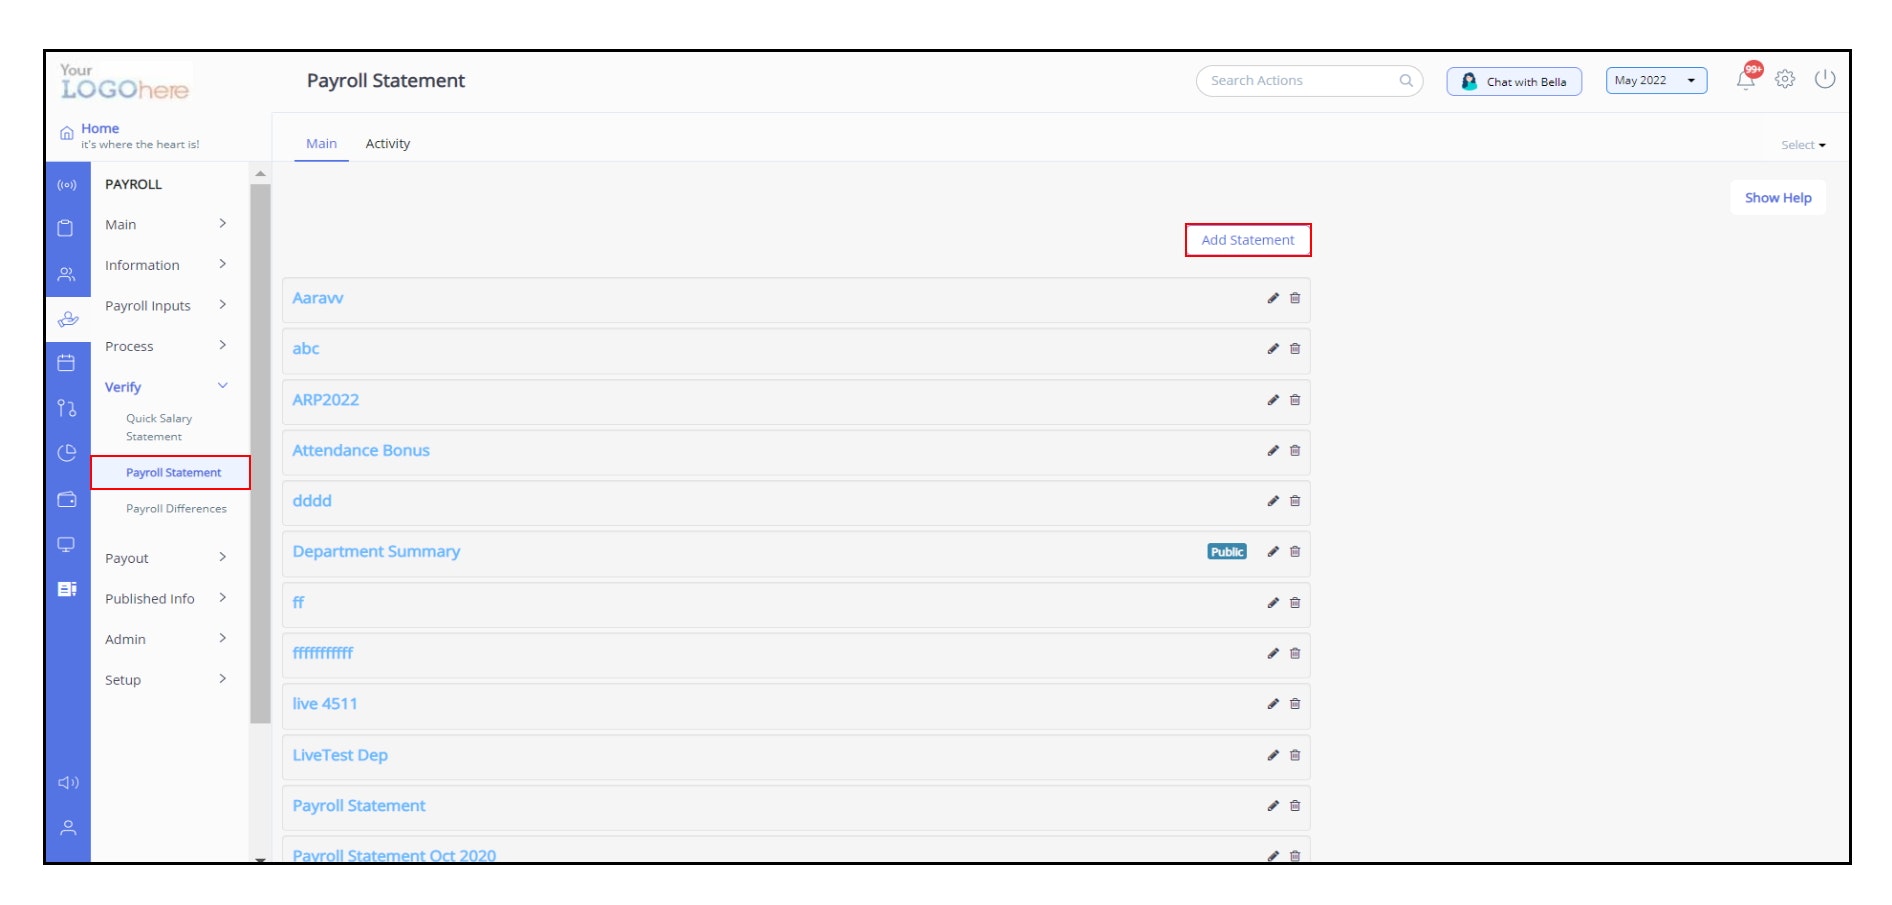Image resolution: width=1892 pixels, height=905 pixels.
Task: Switch to the Activity tab
Action: tap(388, 144)
